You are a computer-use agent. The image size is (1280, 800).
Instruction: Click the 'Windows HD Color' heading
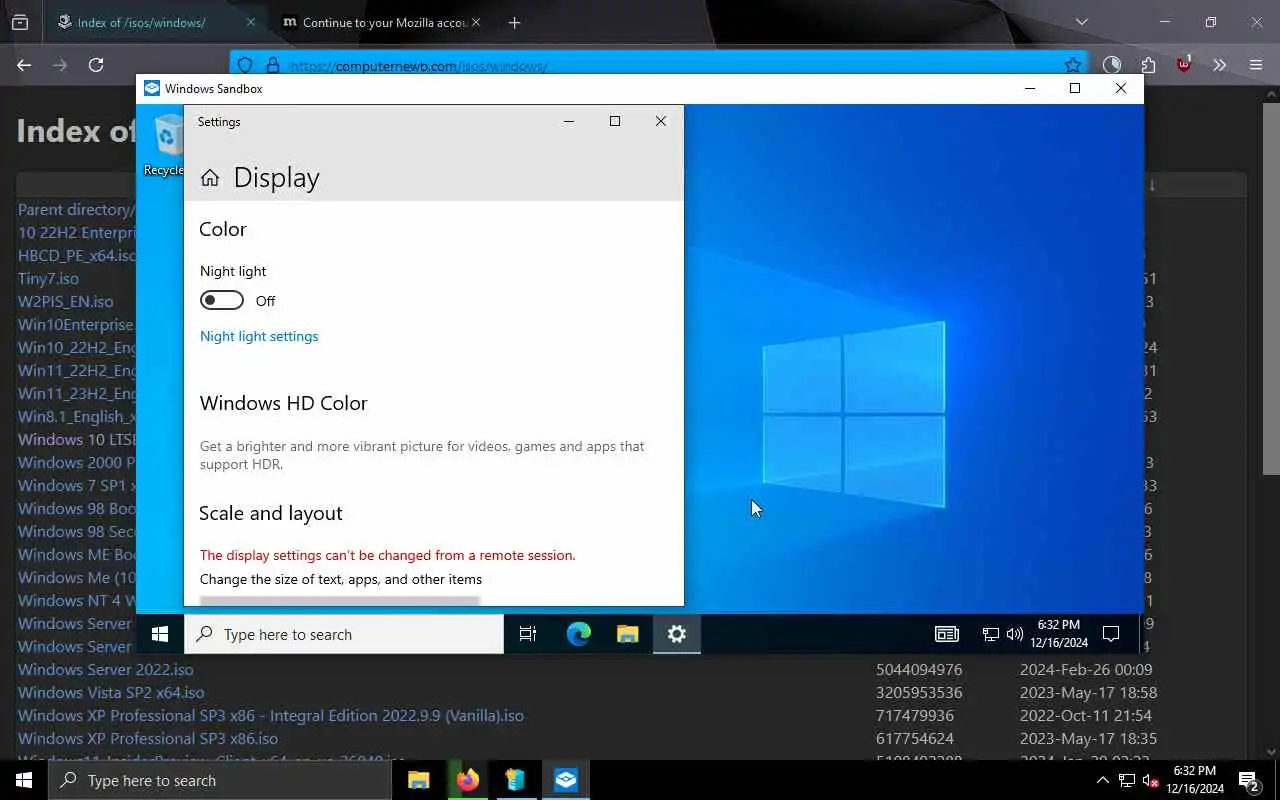click(x=283, y=403)
